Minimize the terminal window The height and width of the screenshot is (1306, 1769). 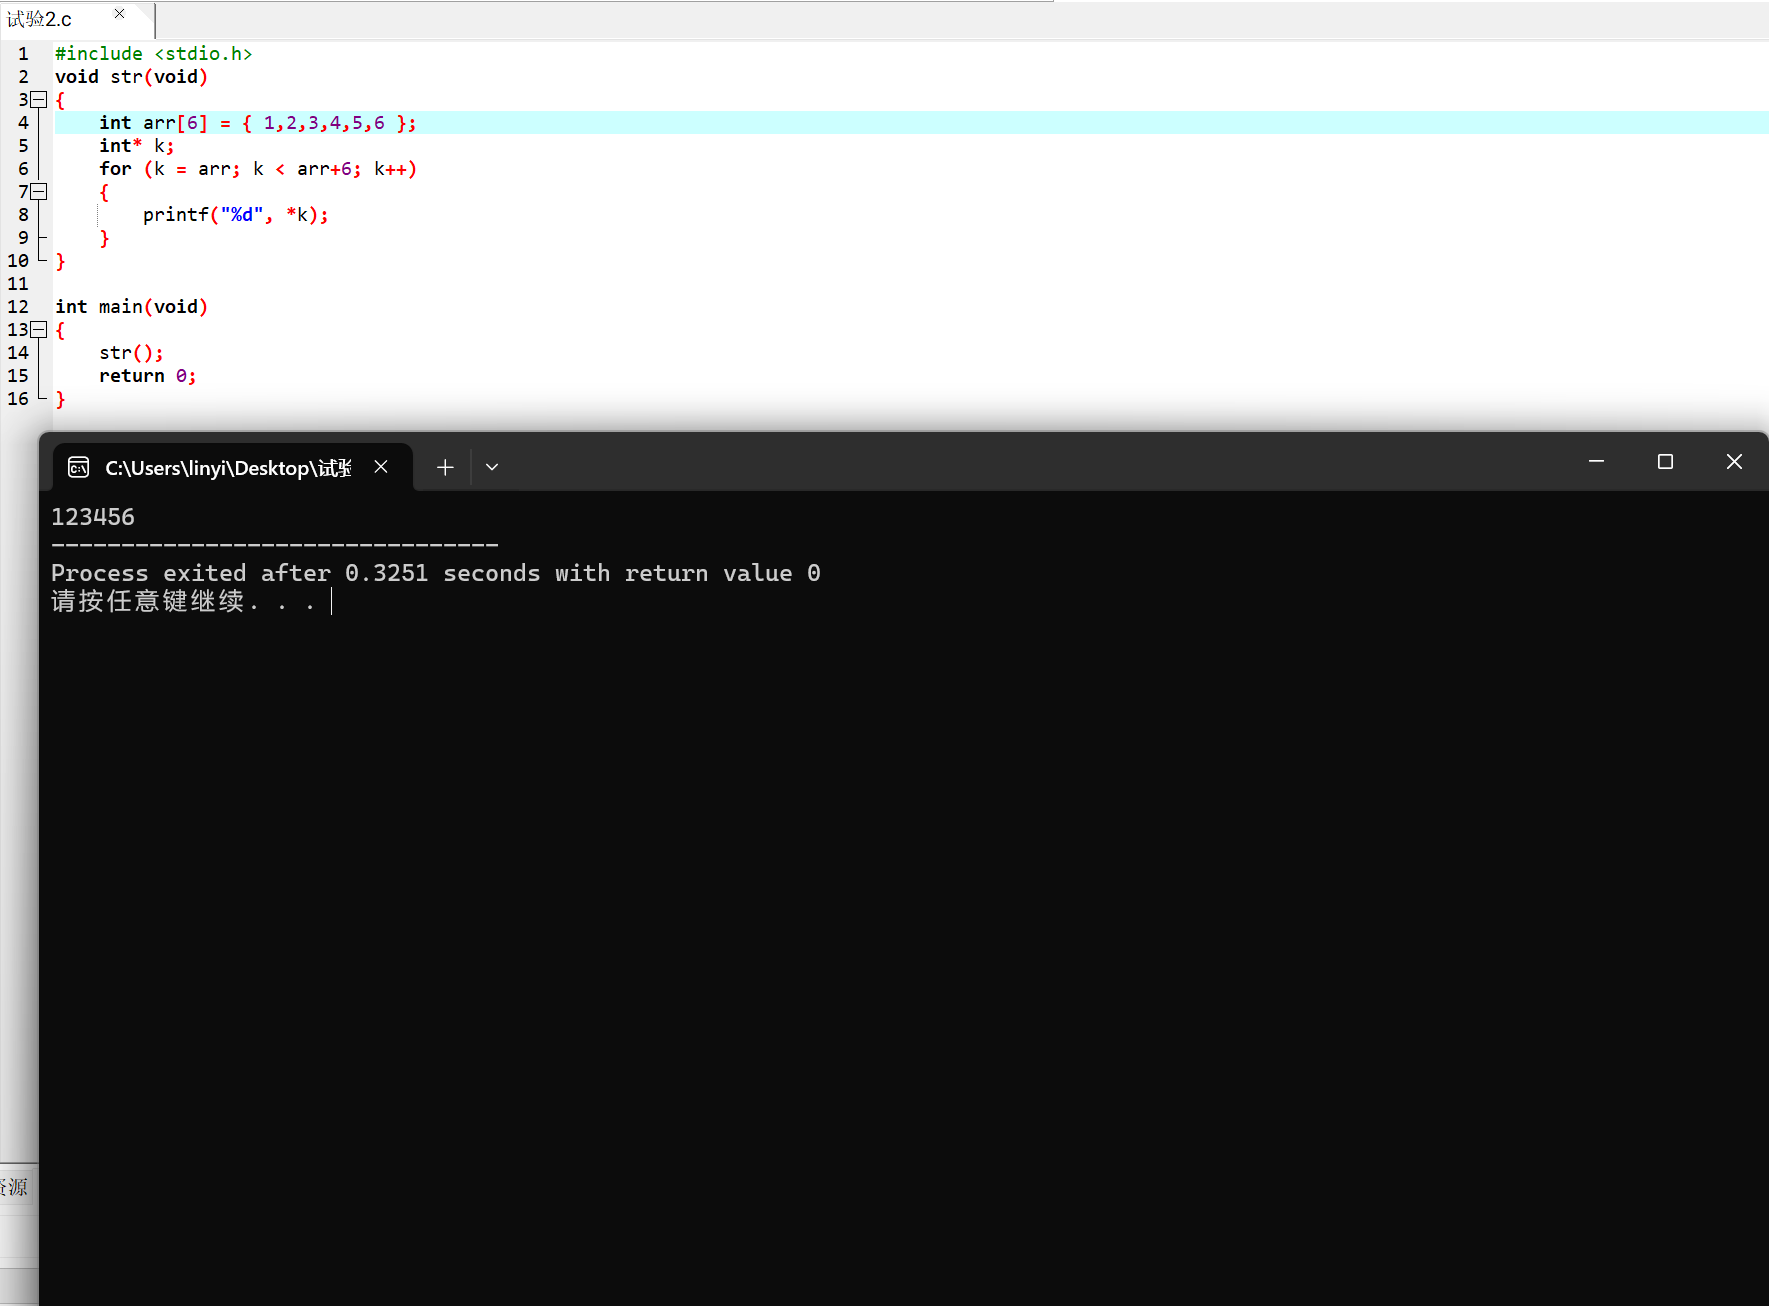coord(1596,462)
